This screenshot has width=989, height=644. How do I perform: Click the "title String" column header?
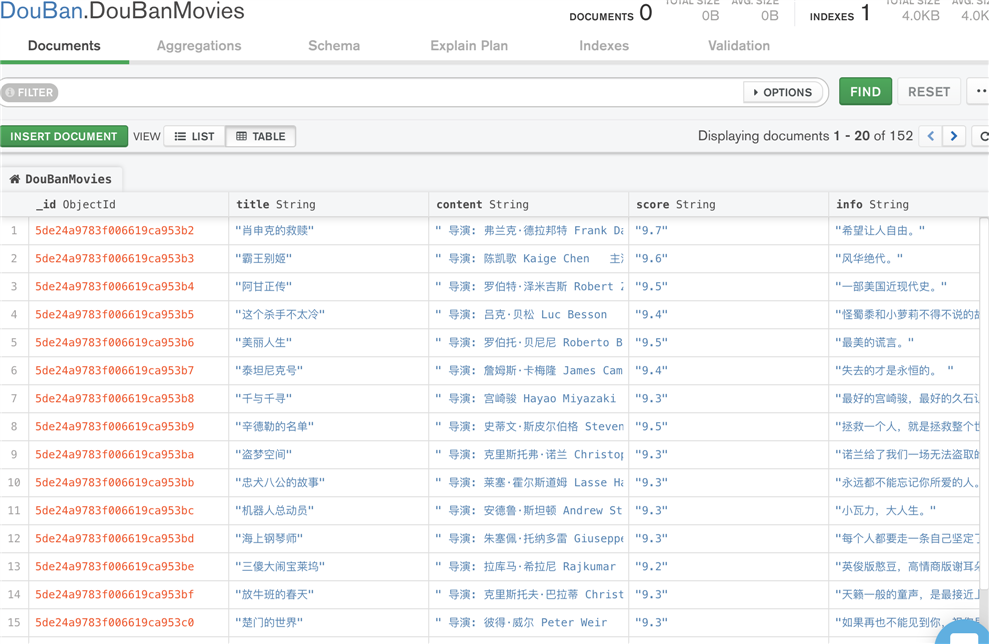(328, 204)
